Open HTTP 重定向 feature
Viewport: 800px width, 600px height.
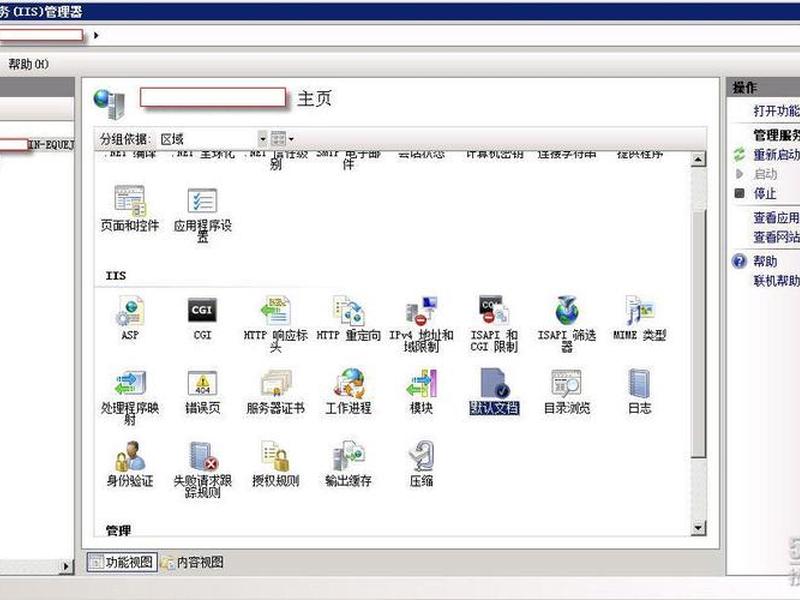(348, 318)
